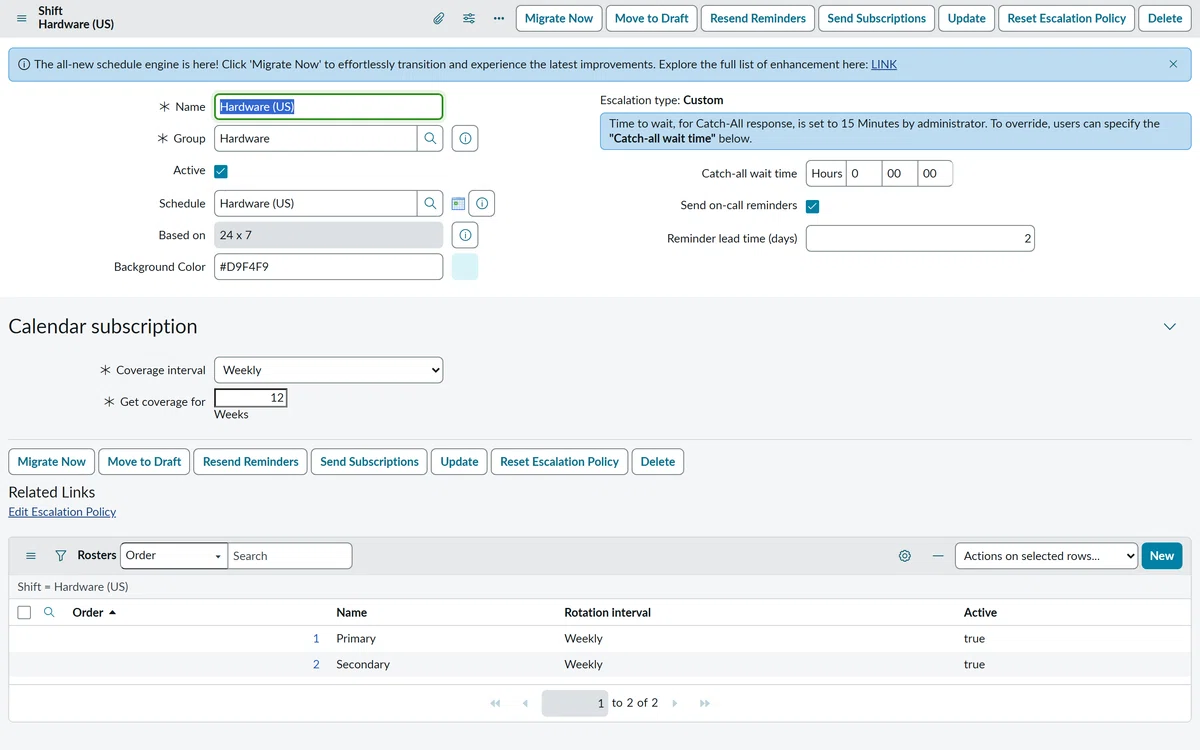Click the Rosters page number input box

[x=575, y=703]
